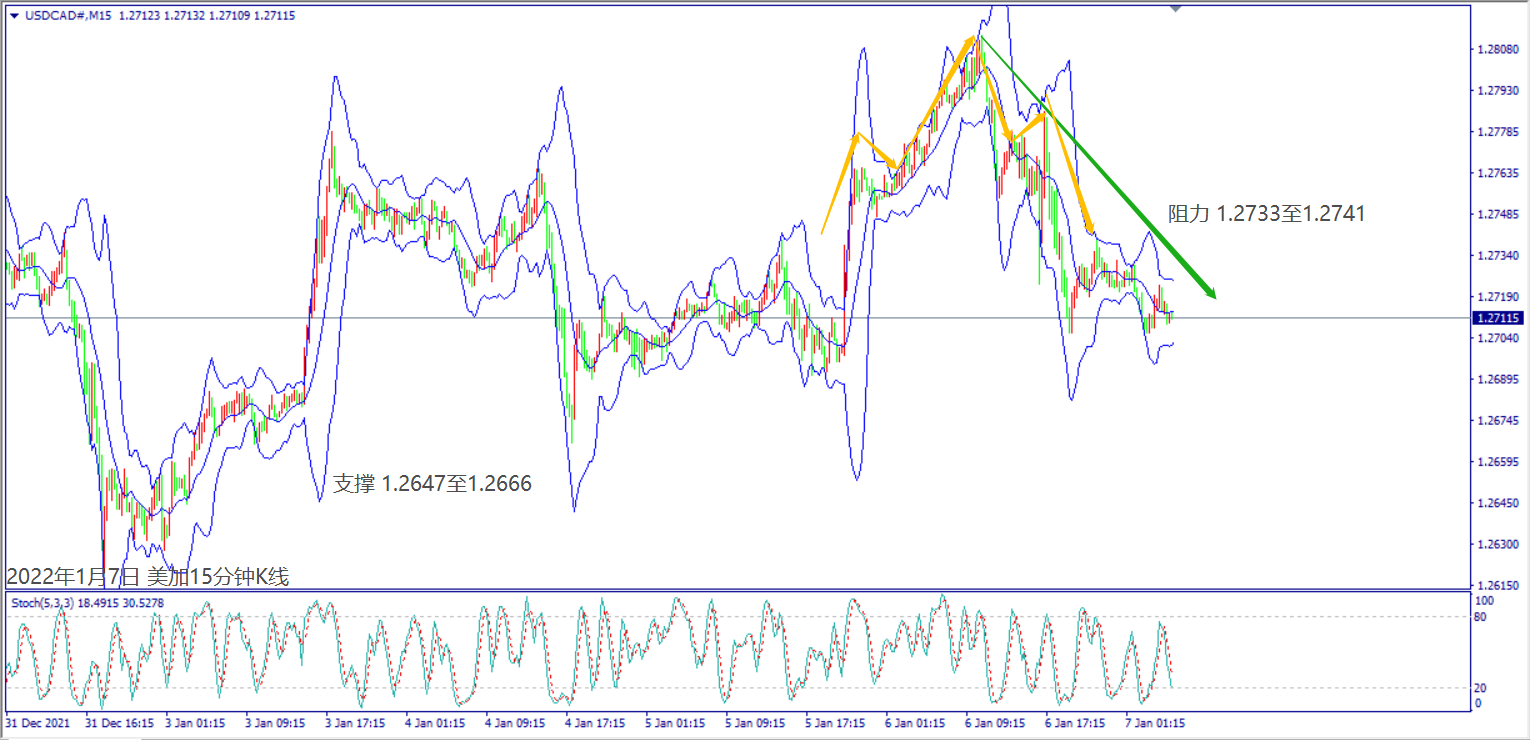Click the 1.26595 price axis label
The image size is (1530, 740).
(1499, 463)
